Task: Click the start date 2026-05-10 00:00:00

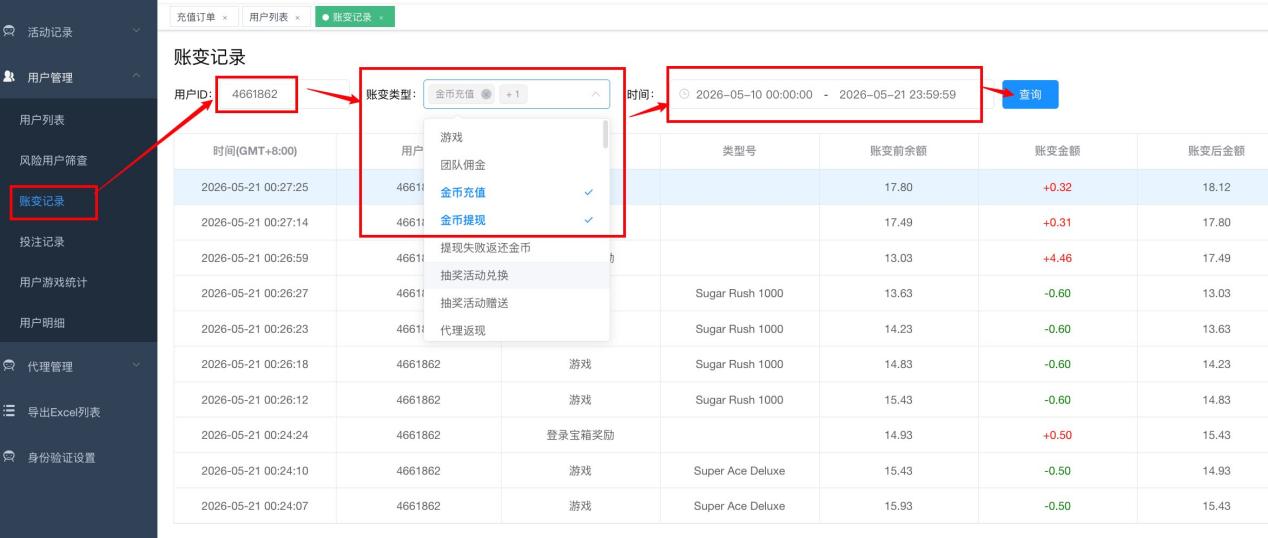Action: [754, 94]
